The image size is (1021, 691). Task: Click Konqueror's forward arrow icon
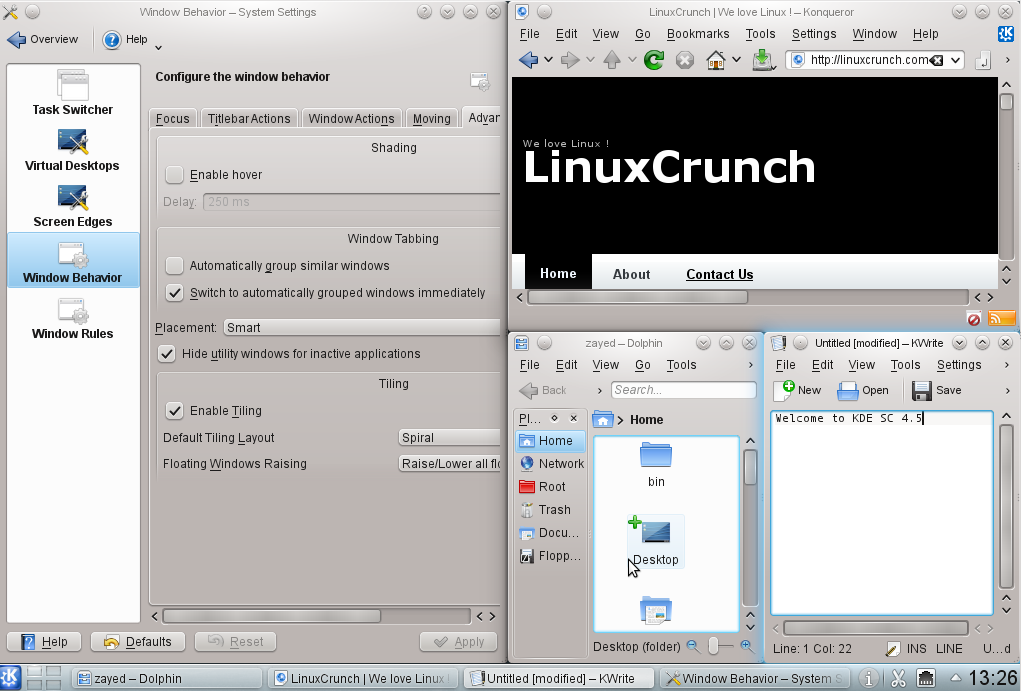570,60
